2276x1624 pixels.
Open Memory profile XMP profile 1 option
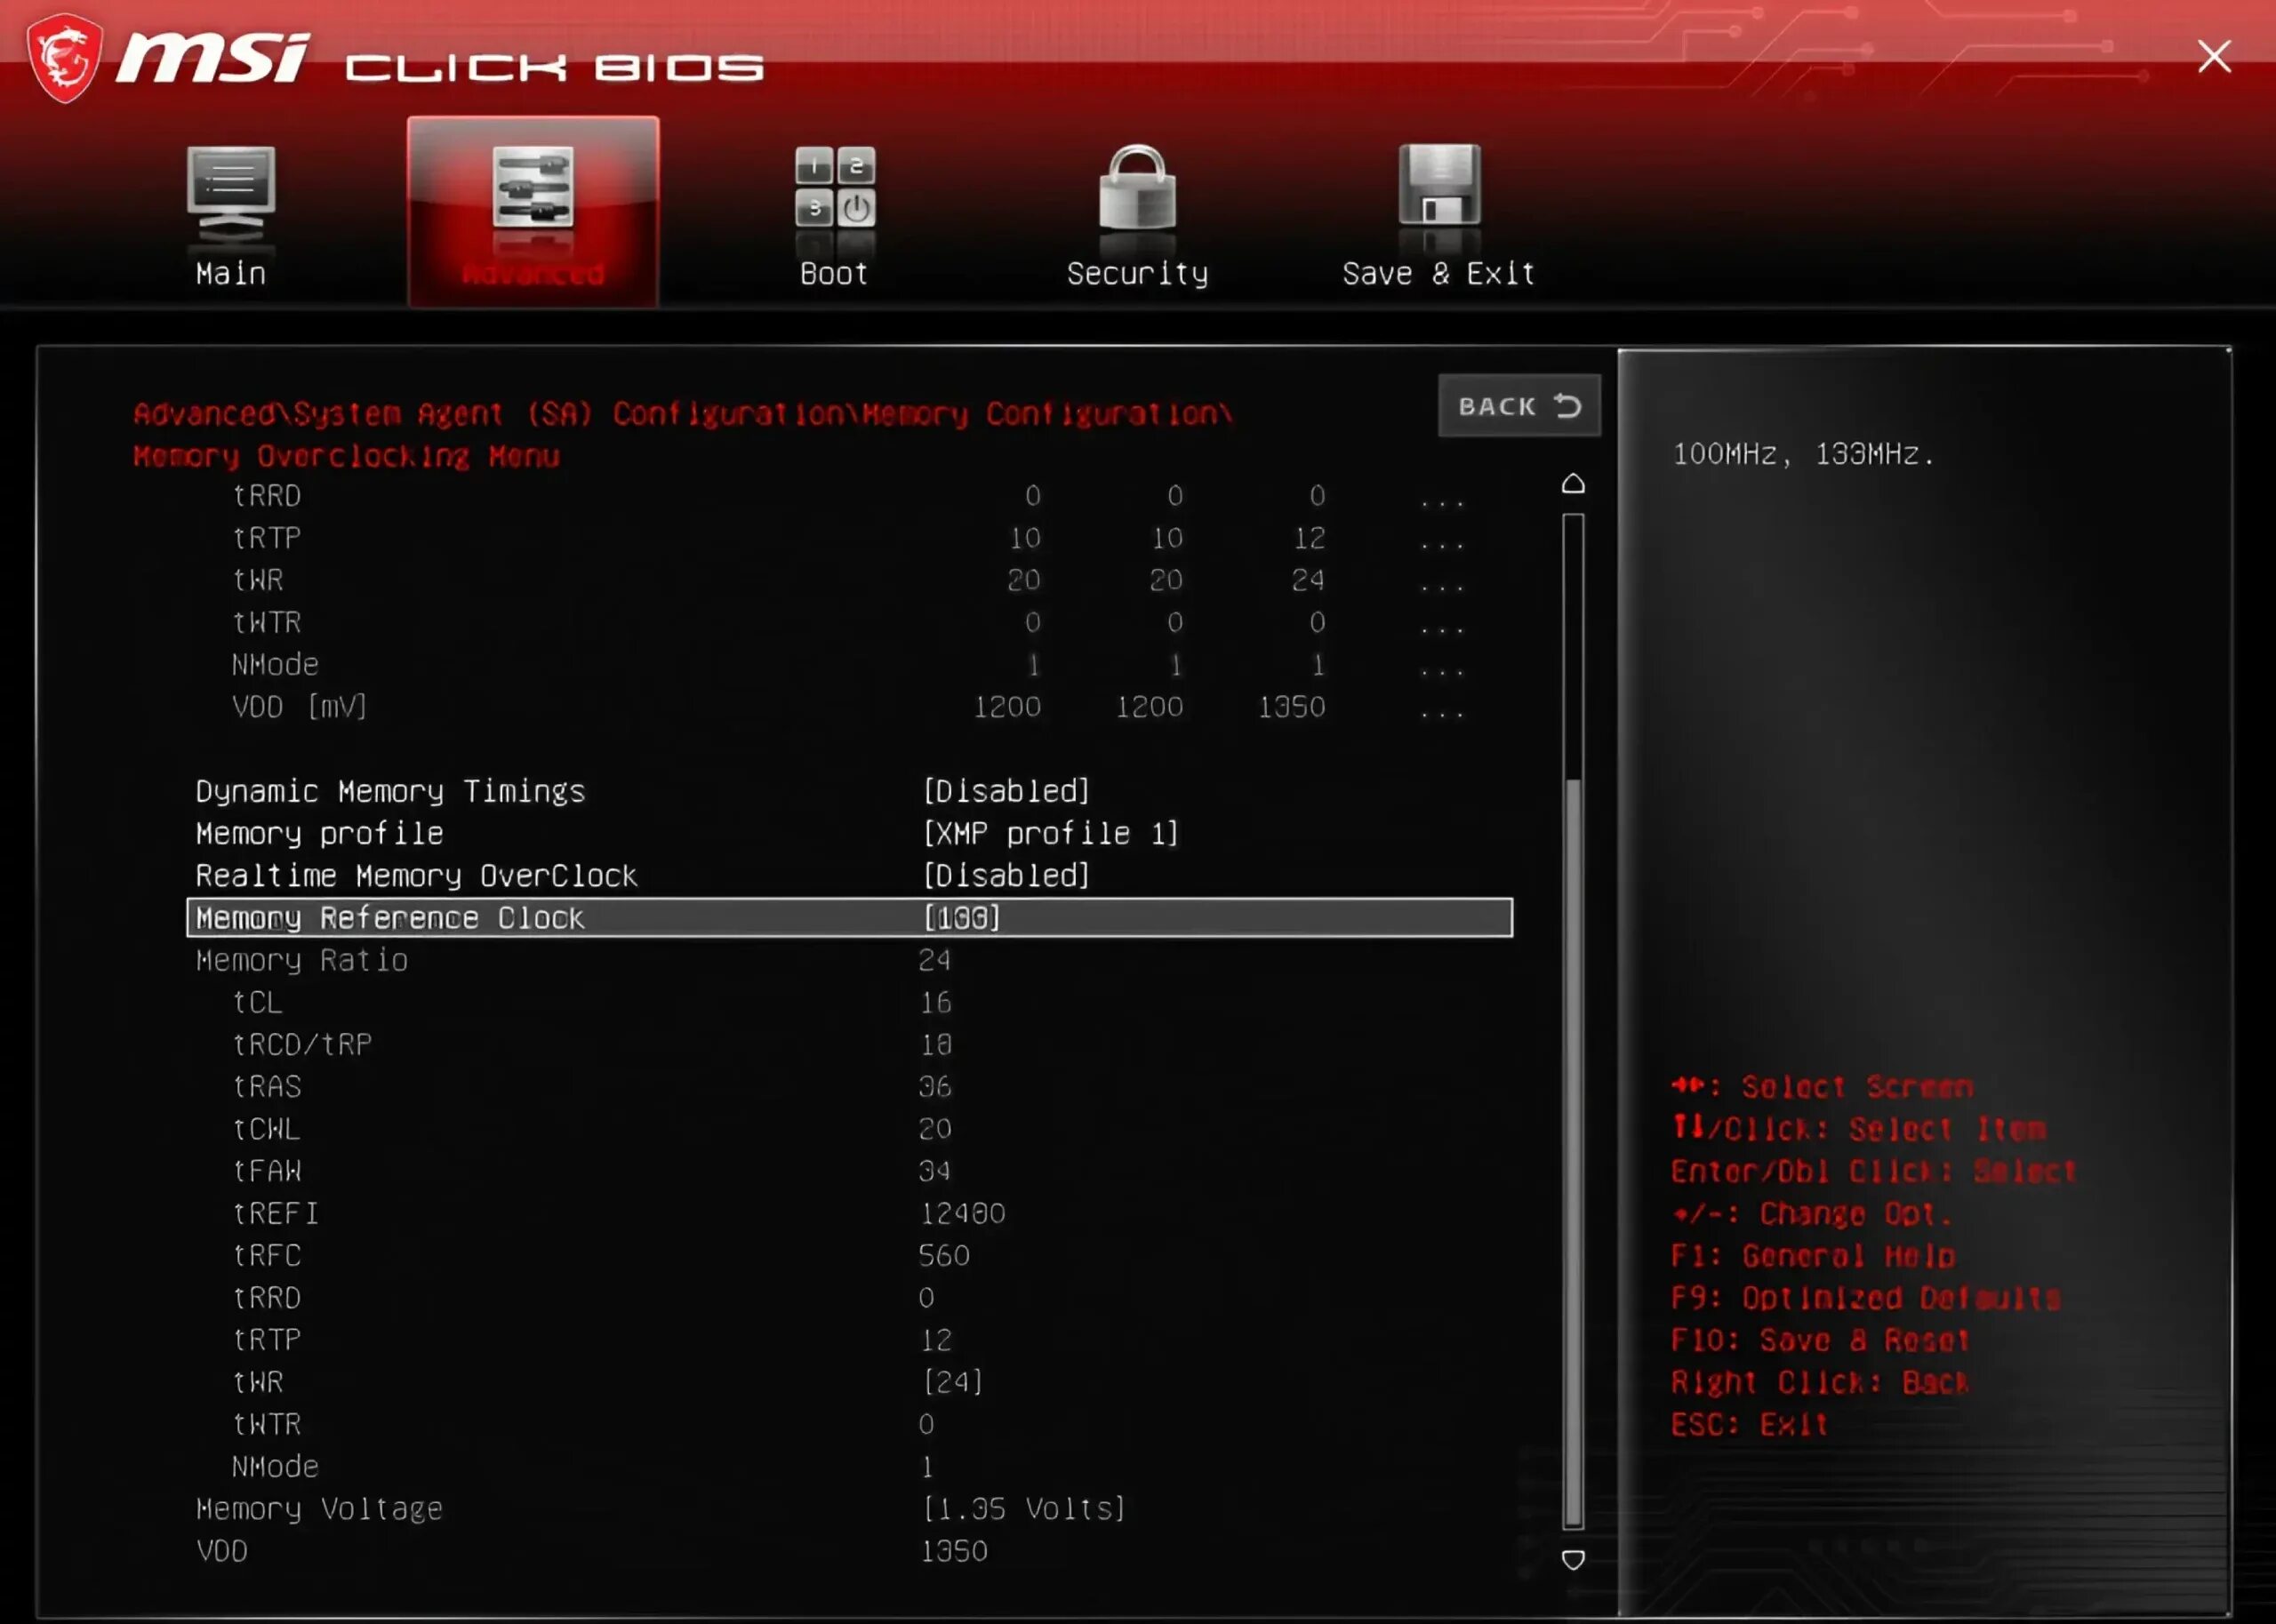pyautogui.click(x=1051, y=834)
